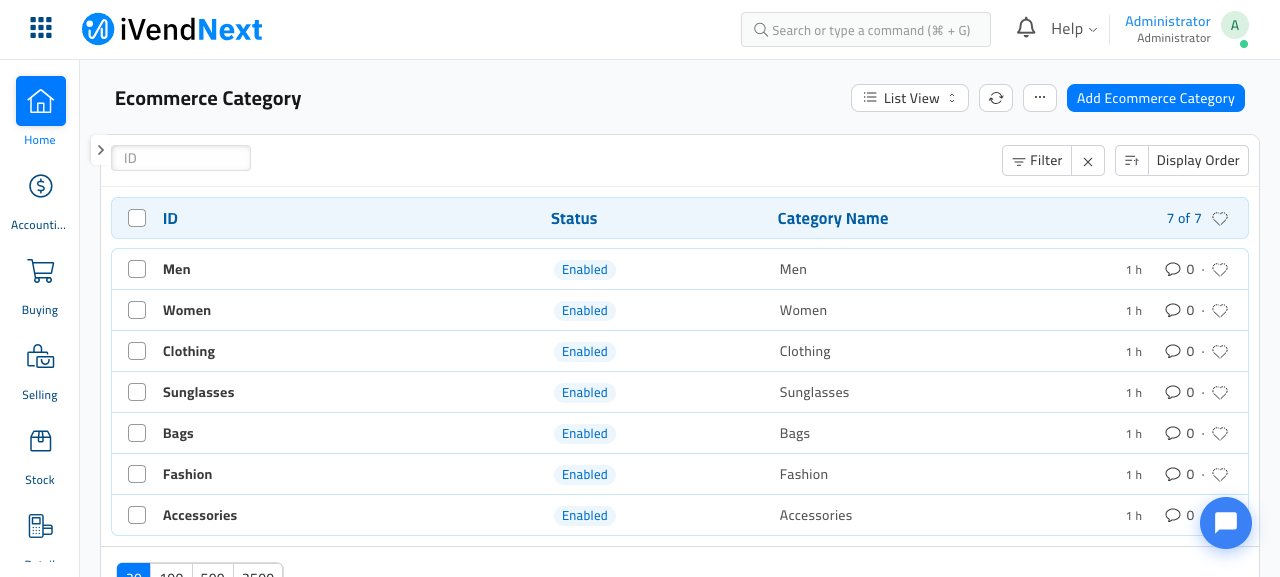Click the Enabled badge in Bags row
This screenshot has height=577, width=1280.
tap(585, 434)
